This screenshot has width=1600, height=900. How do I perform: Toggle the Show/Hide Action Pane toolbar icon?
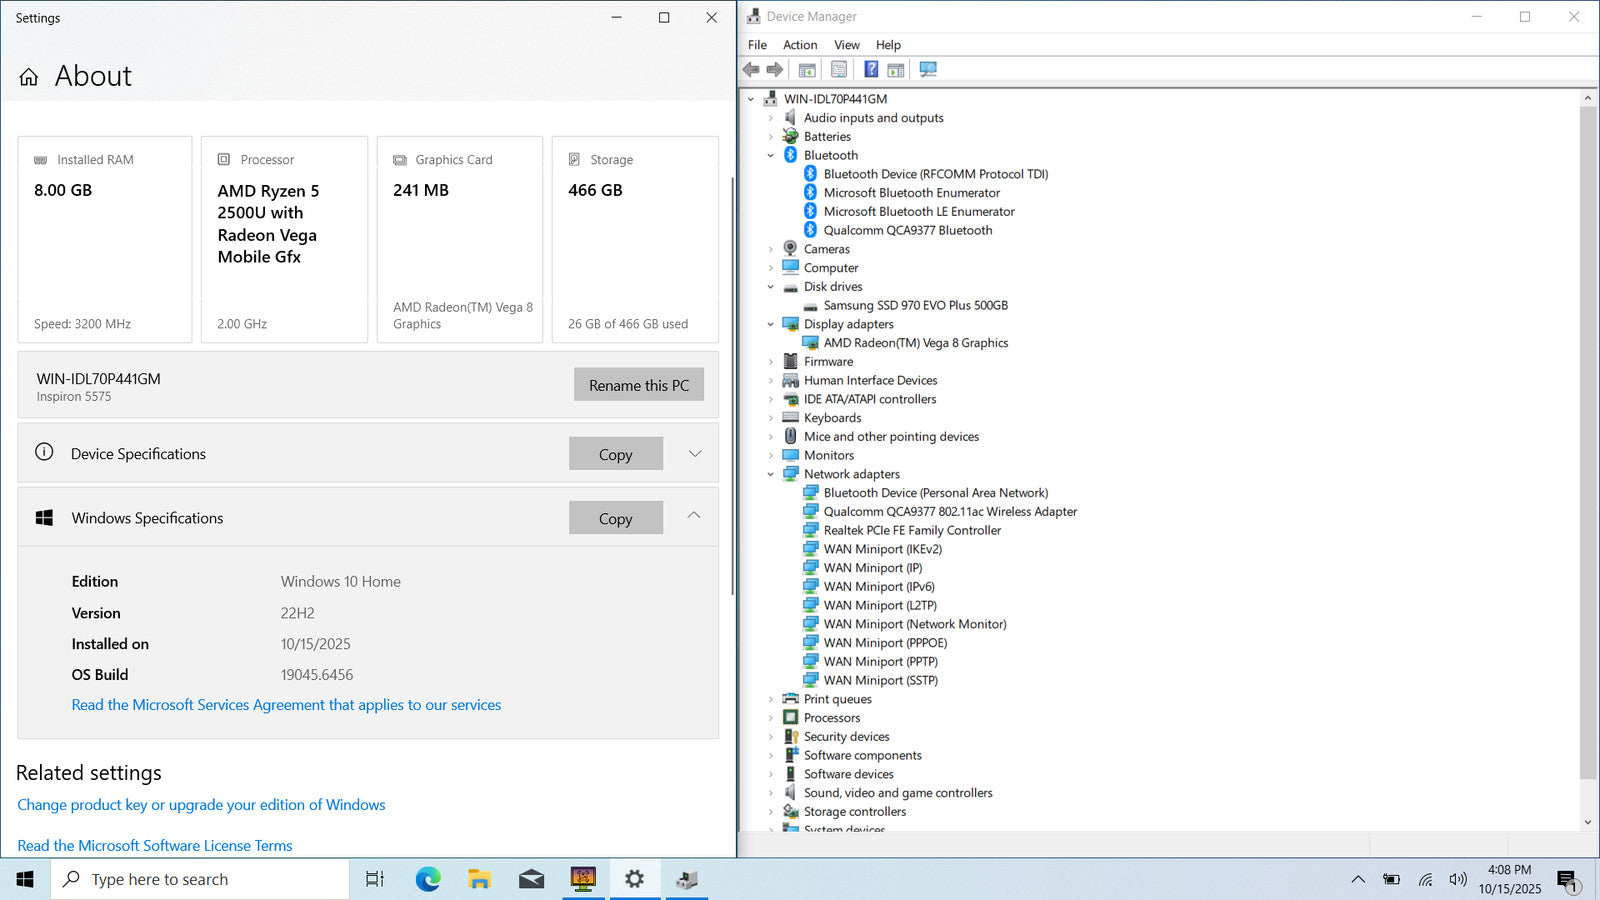[x=896, y=69]
